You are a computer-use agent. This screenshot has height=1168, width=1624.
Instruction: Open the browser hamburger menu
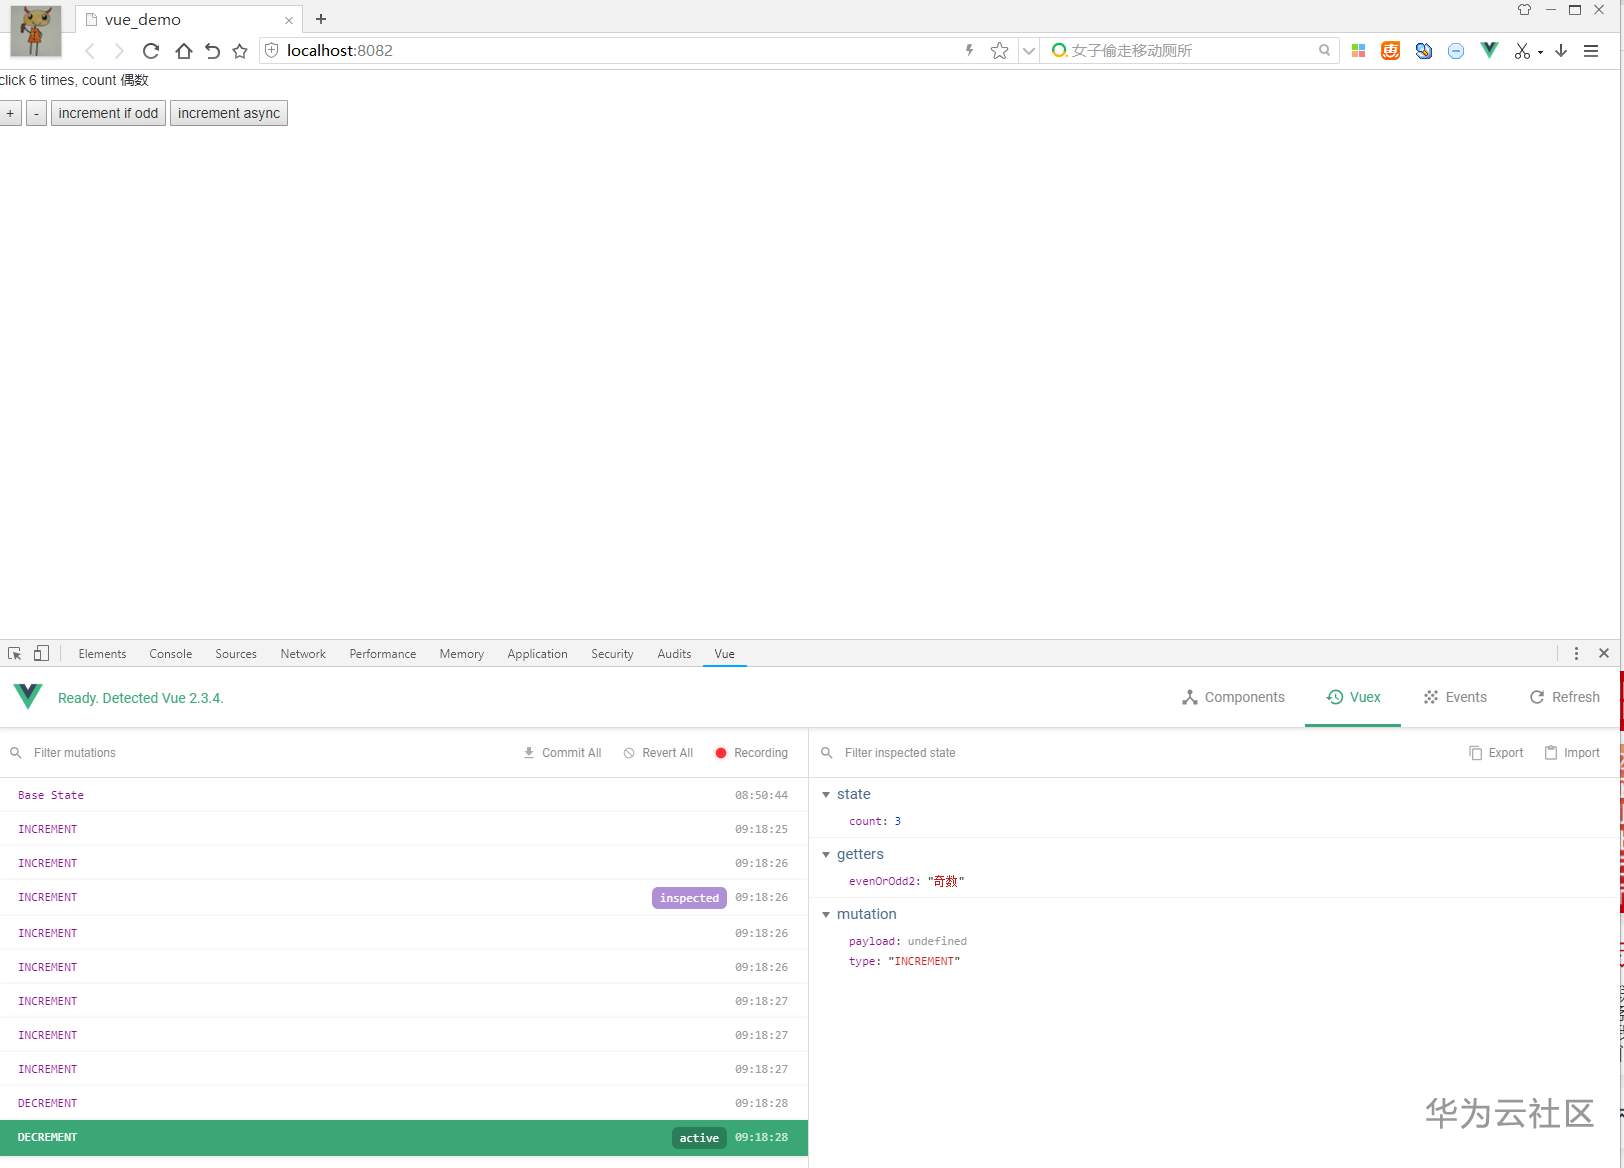(x=1591, y=51)
